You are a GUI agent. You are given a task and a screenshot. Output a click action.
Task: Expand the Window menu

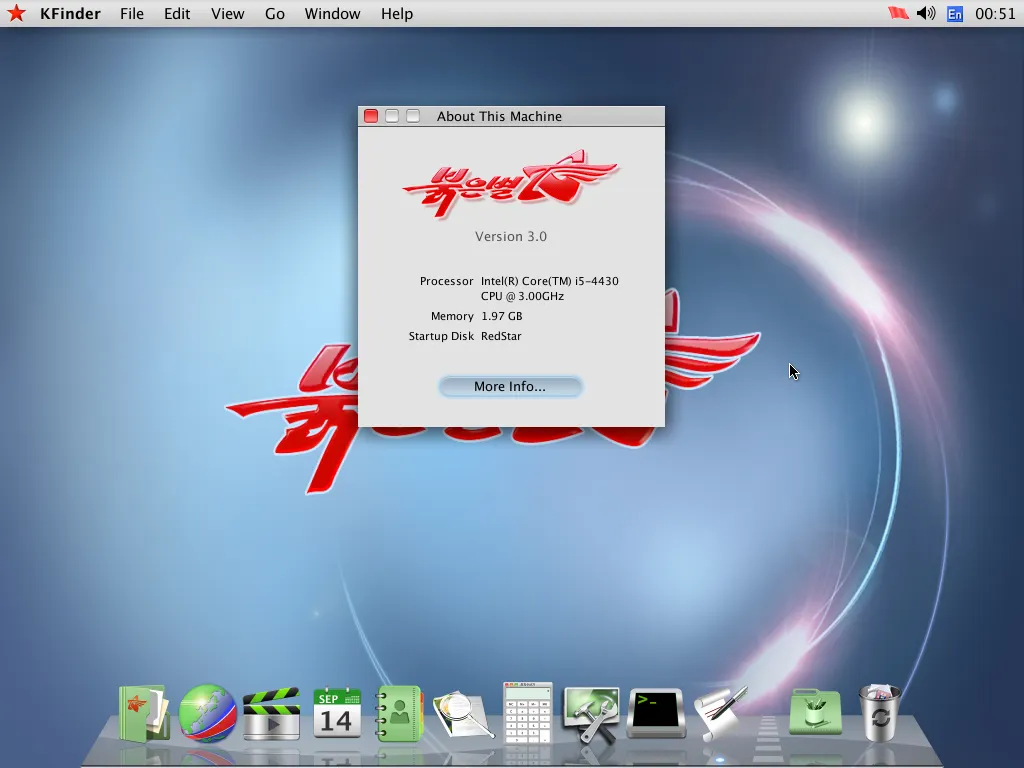coord(332,13)
